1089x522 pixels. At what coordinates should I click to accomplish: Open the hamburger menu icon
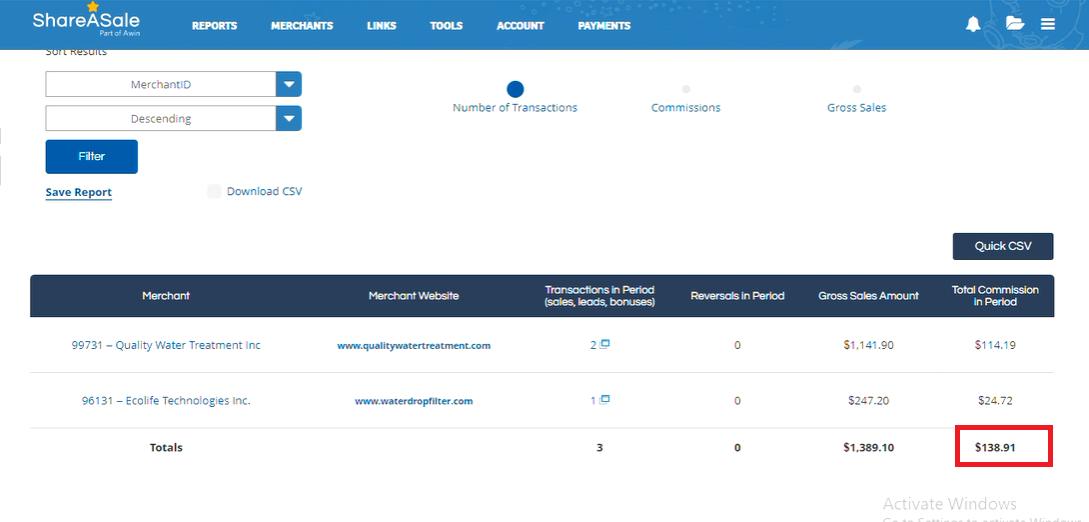point(1047,25)
